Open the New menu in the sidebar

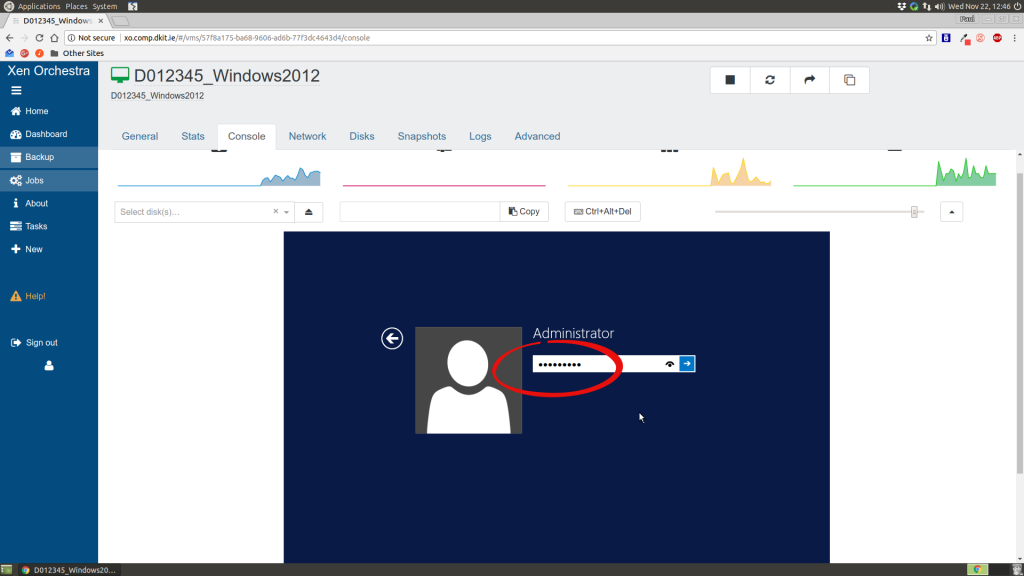click(x=49, y=249)
